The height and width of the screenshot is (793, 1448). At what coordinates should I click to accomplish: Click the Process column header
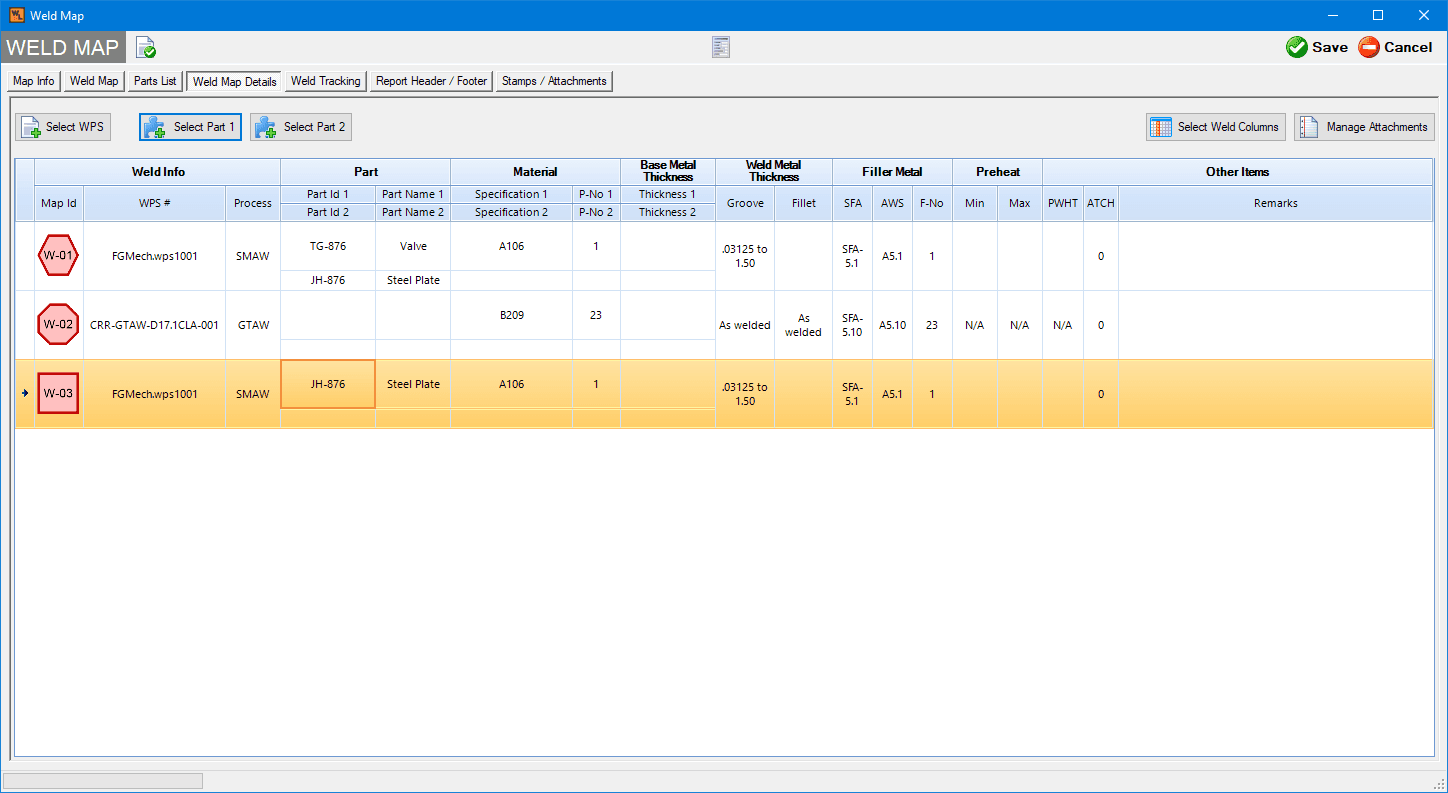pos(253,203)
